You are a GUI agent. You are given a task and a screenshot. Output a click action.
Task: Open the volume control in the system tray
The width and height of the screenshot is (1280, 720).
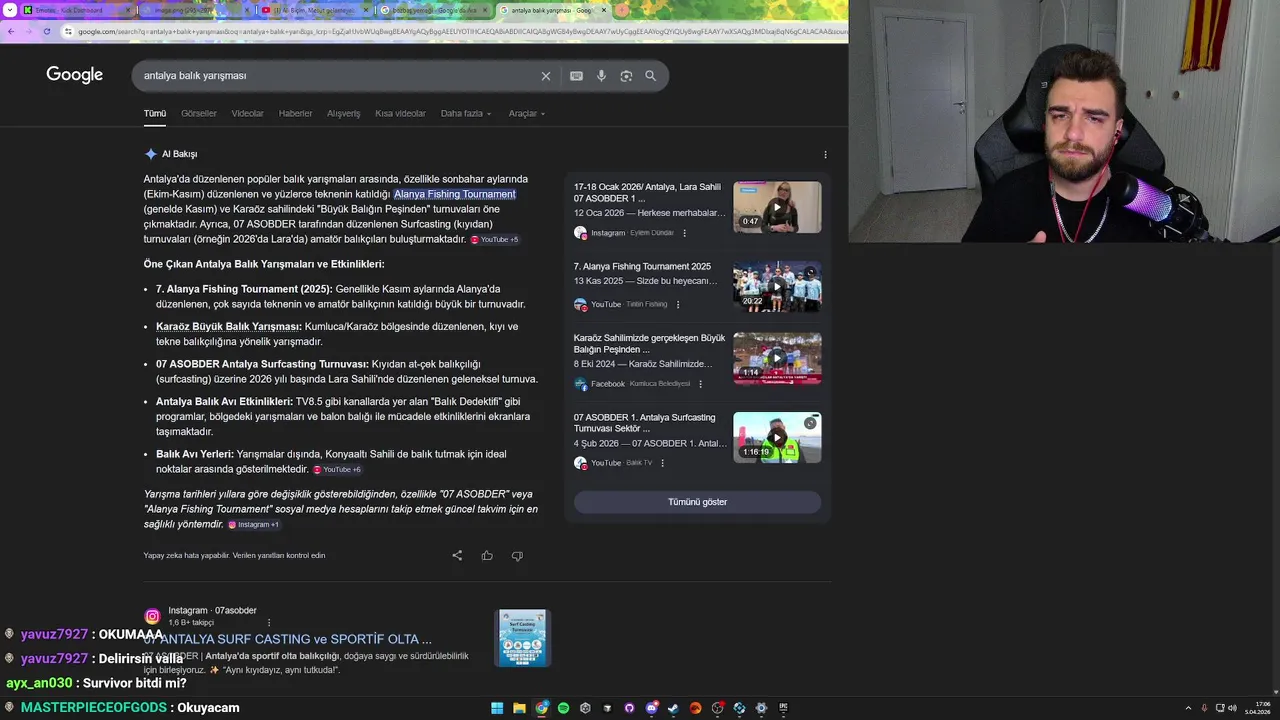tap(1232, 708)
